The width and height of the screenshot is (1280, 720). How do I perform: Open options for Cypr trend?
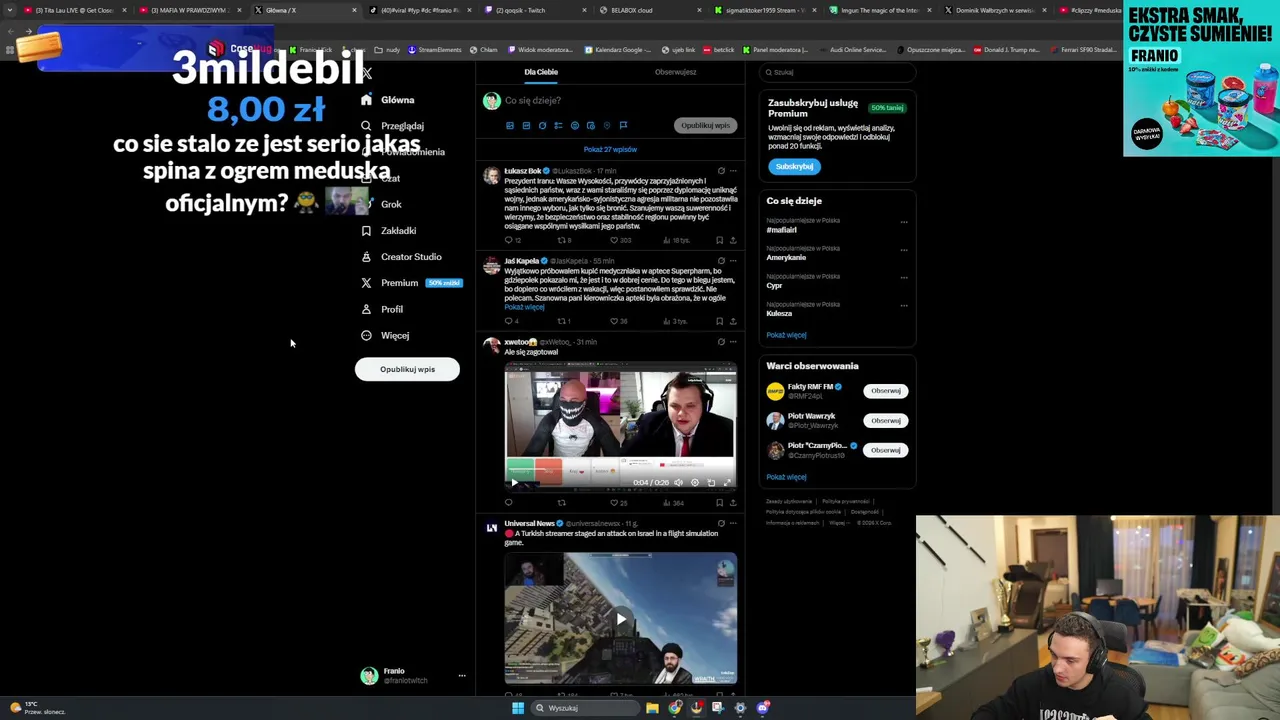(904, 278)
